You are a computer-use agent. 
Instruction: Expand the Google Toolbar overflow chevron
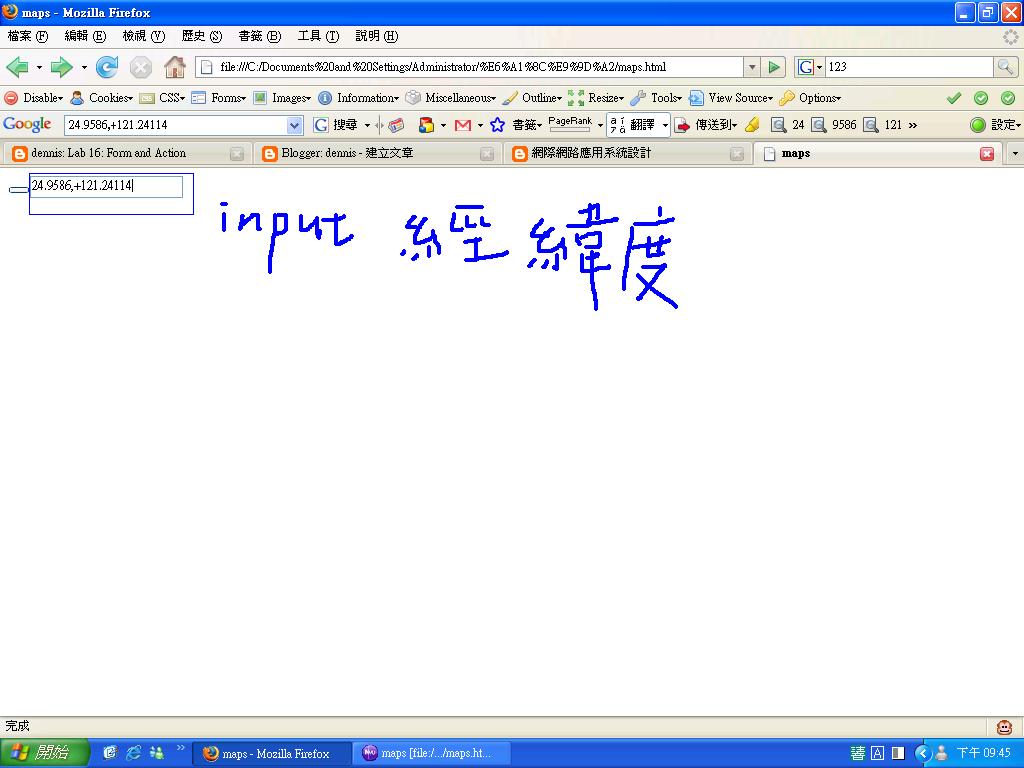pos(913,125)
